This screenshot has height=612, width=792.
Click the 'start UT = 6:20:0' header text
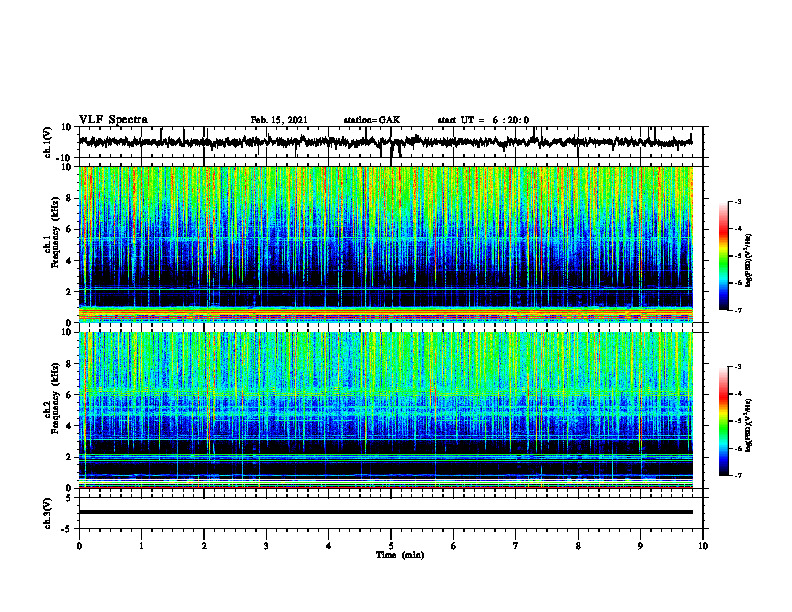tap(483, 120)
